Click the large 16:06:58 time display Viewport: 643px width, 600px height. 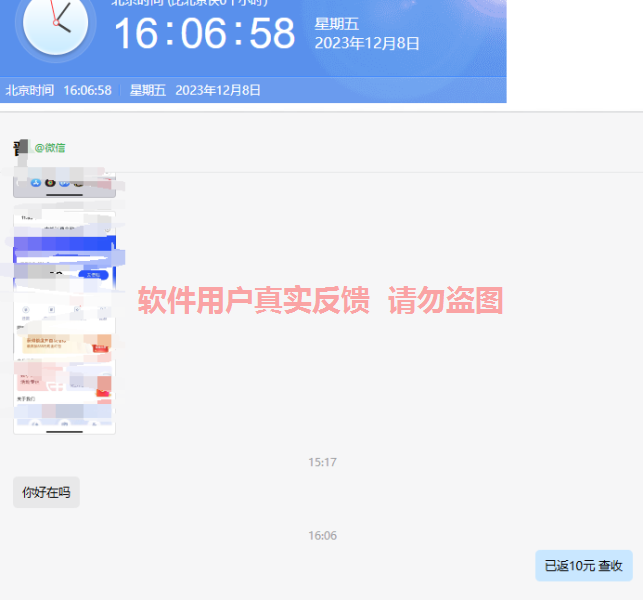pyautogui.click(x=204, y=33)
